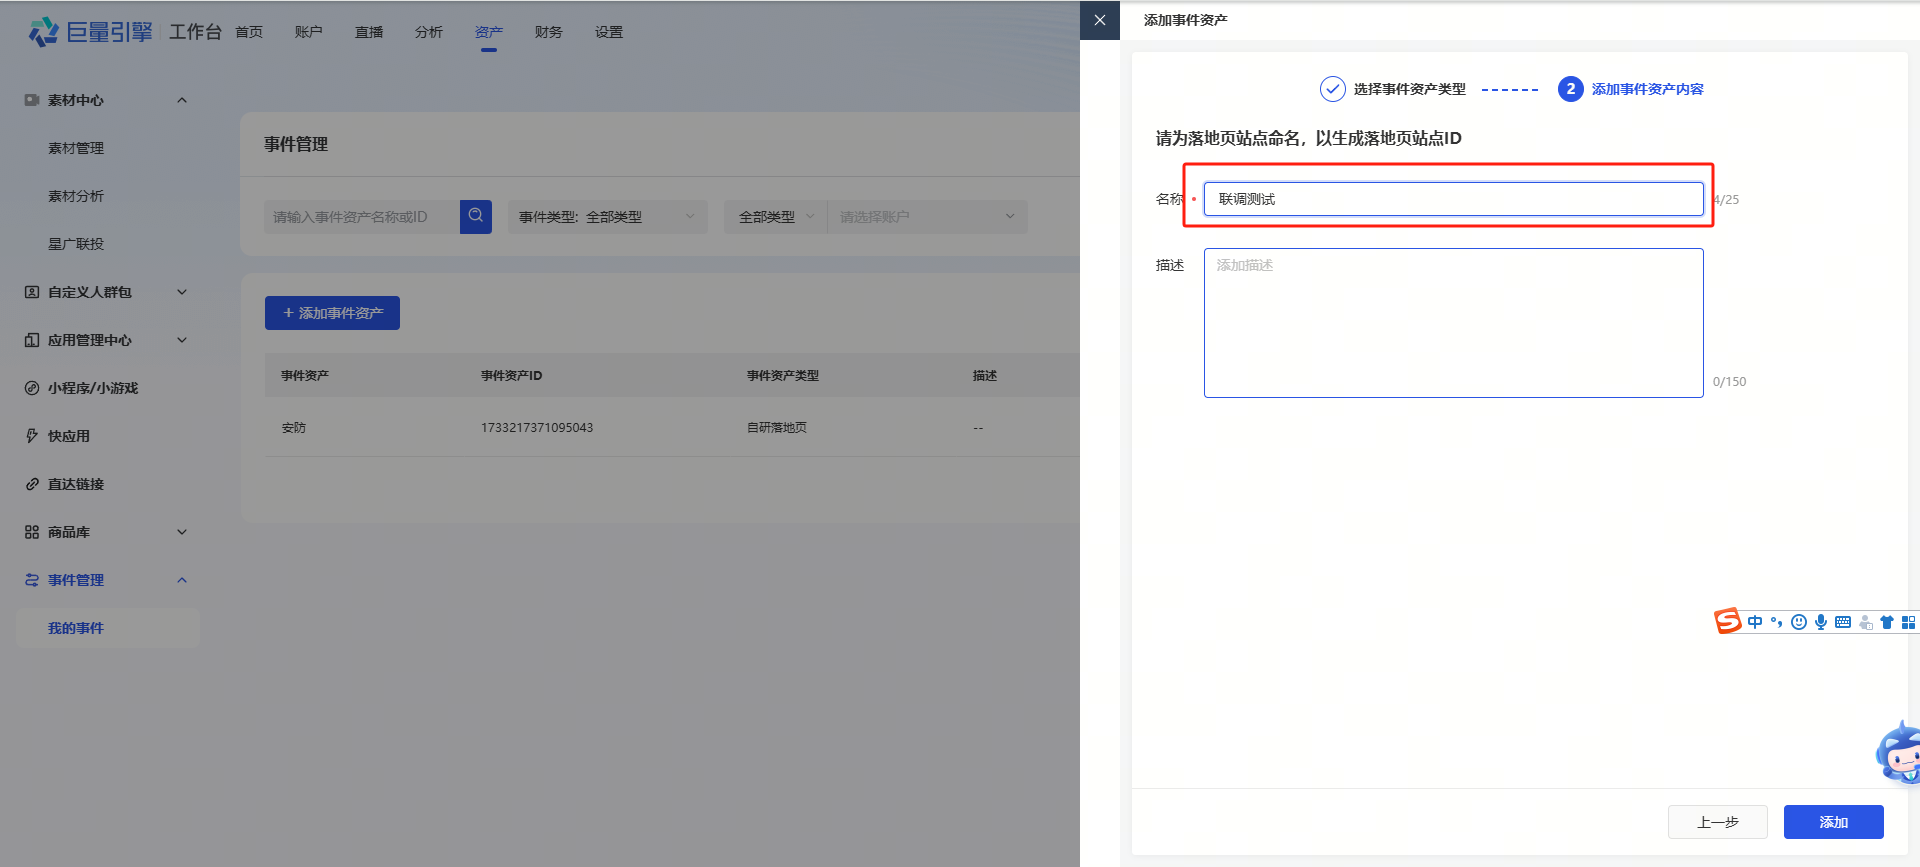Close the 添加事件资产 side panel

point(1100,20)
